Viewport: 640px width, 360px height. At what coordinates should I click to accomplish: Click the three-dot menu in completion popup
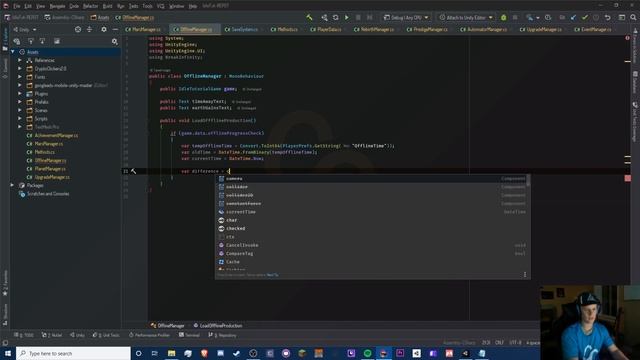tap(525, 275)
